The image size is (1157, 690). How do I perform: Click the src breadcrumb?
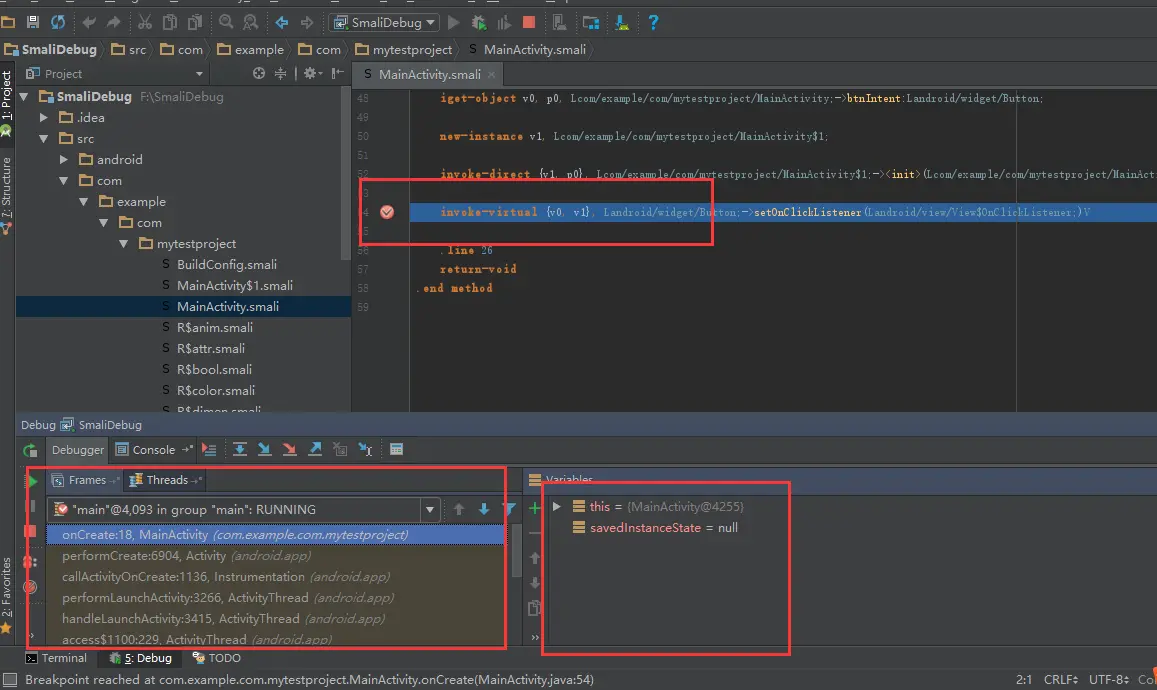click(x=128, y=49)
